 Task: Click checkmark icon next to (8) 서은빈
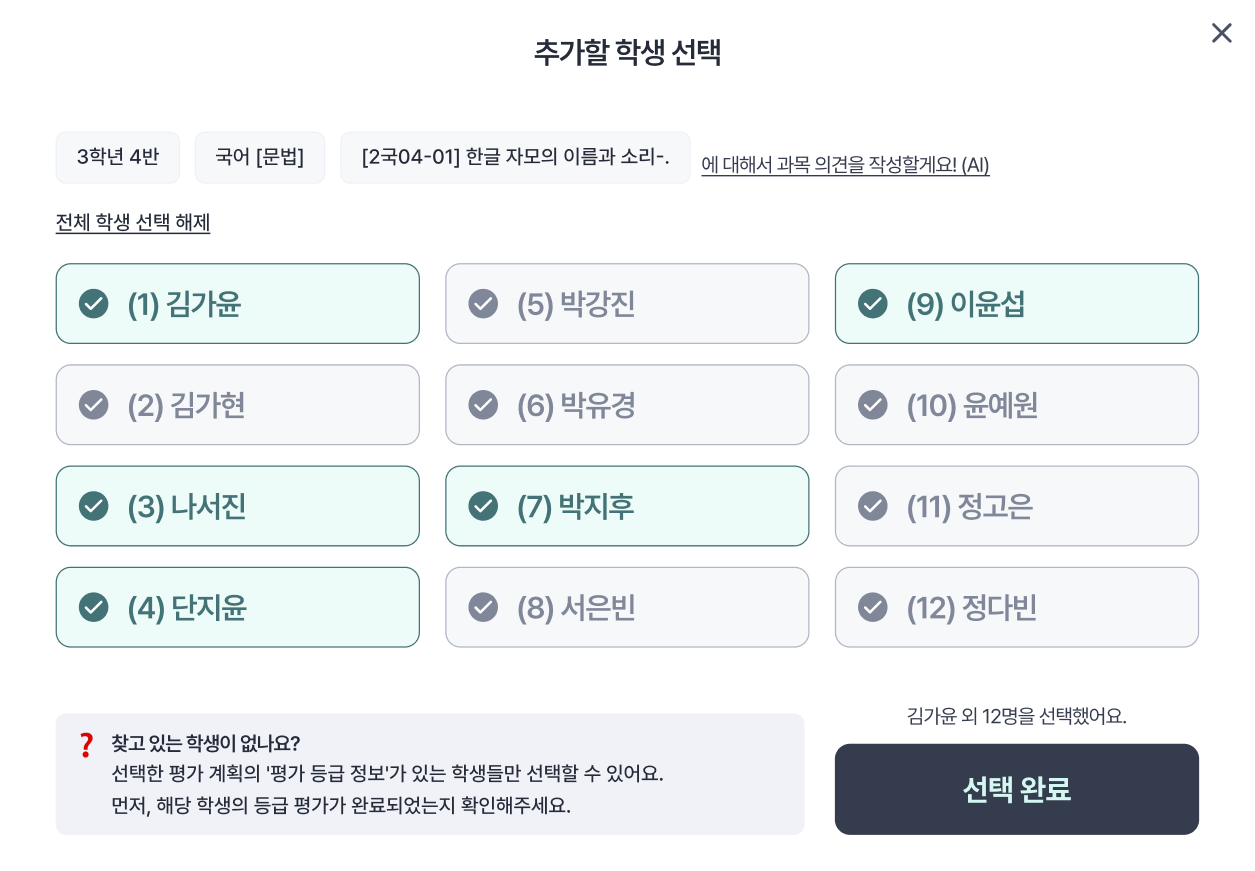[x=483, y=607]
